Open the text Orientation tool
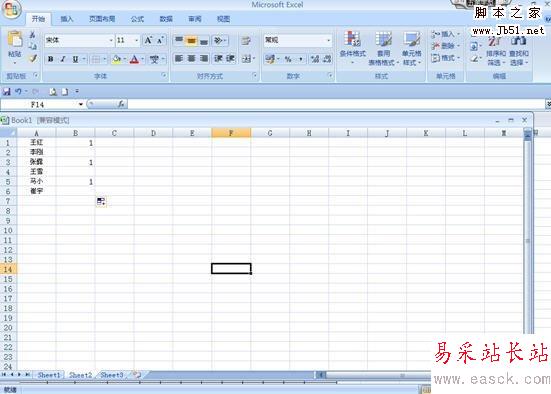Viewport: 551px width, 394px height. click(220, 40)
